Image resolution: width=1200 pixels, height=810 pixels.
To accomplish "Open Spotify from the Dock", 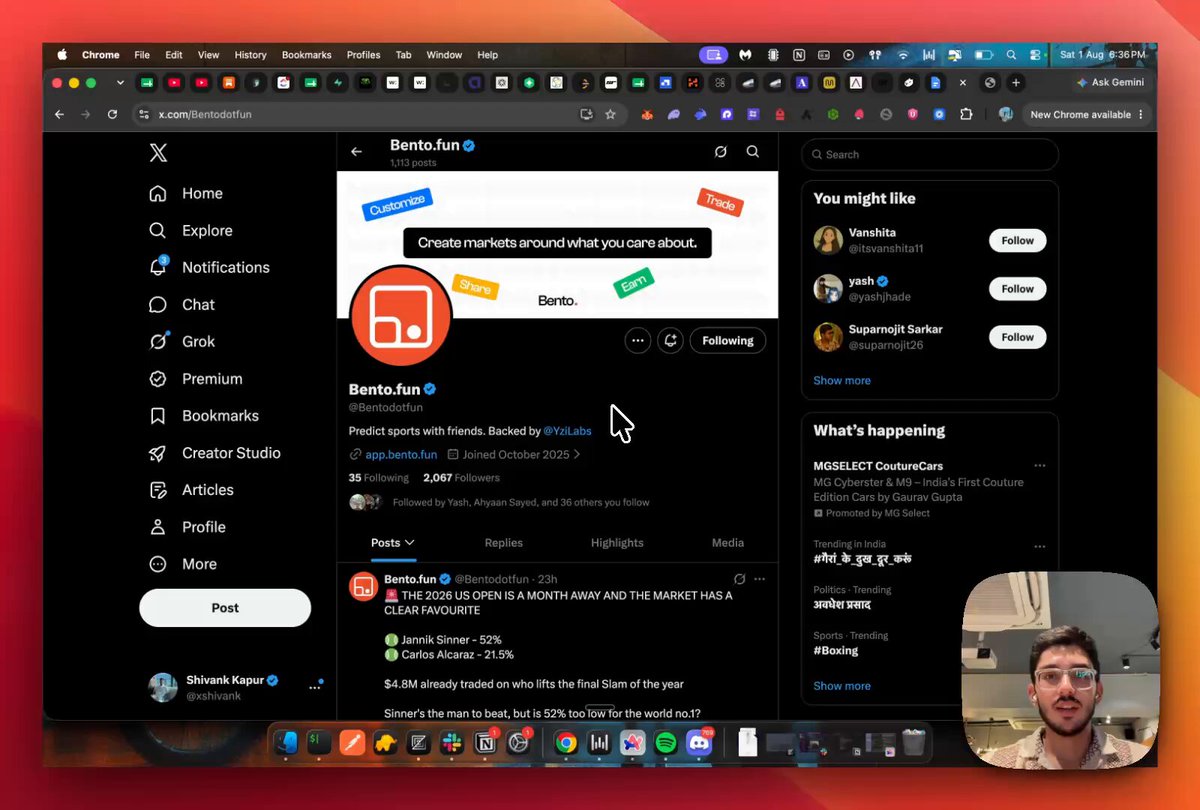I will click(x=665, y=743).
